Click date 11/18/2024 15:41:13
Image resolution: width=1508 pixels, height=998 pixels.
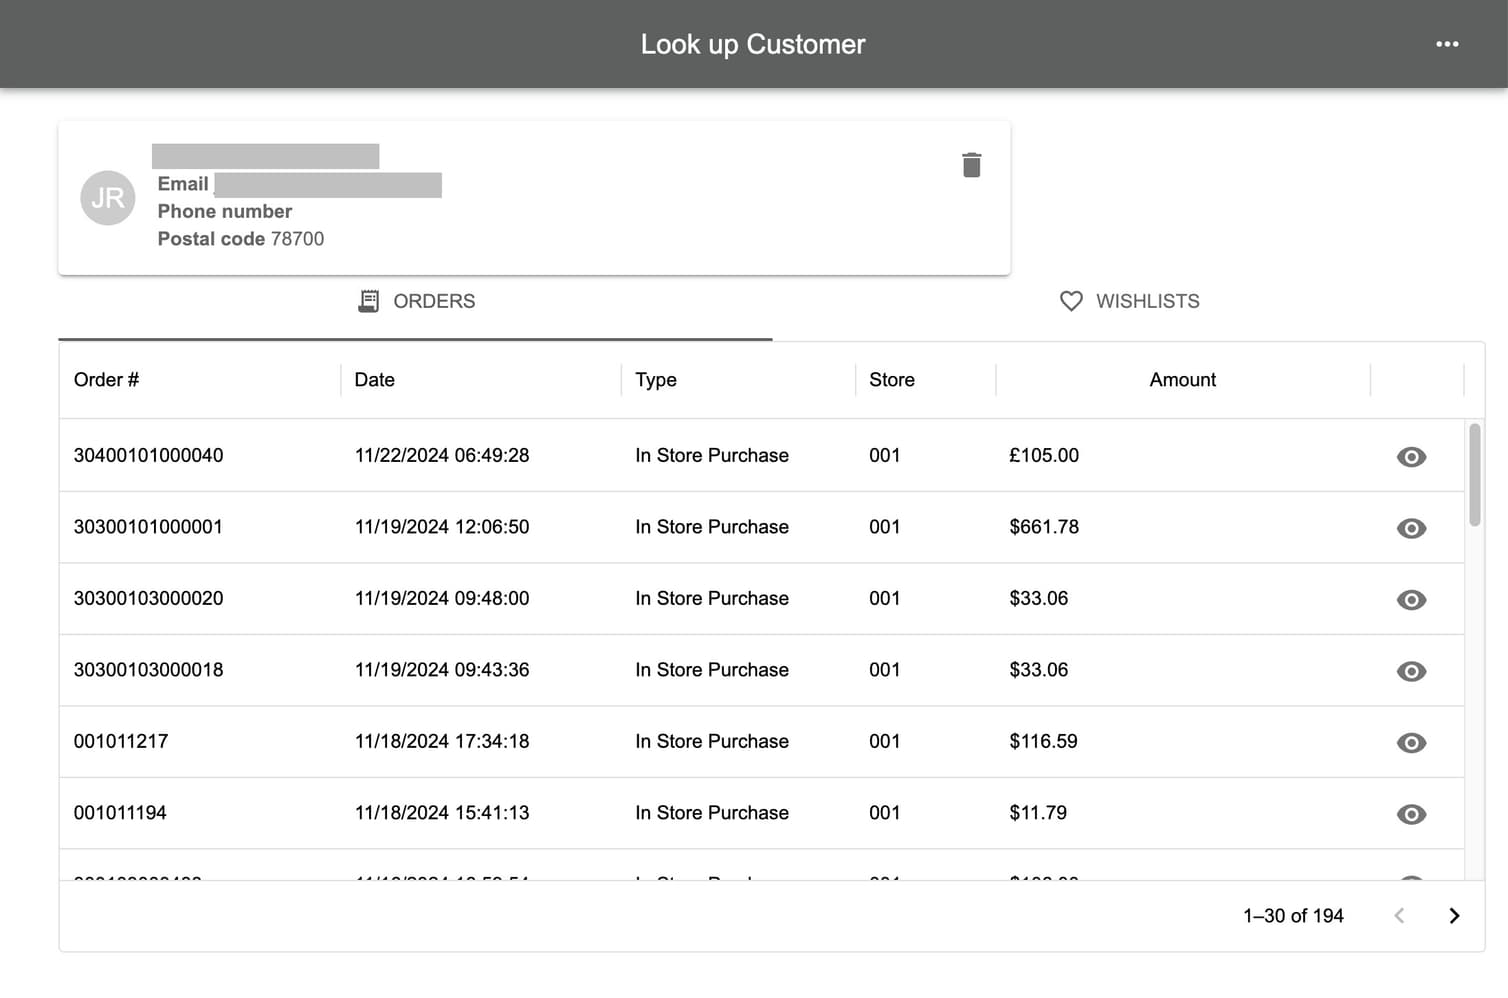click(442, 813)
